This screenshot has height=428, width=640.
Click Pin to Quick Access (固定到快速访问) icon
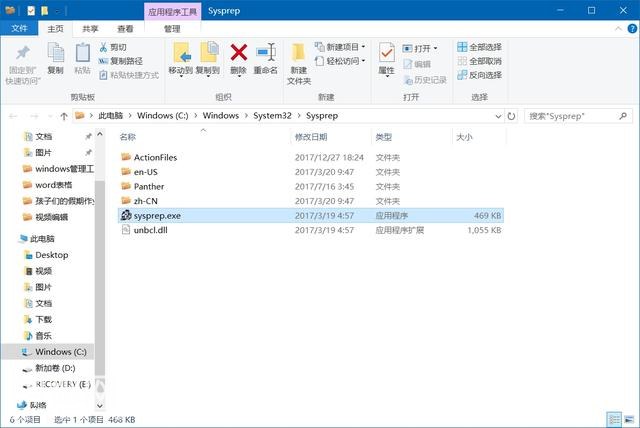pos(23,53)
